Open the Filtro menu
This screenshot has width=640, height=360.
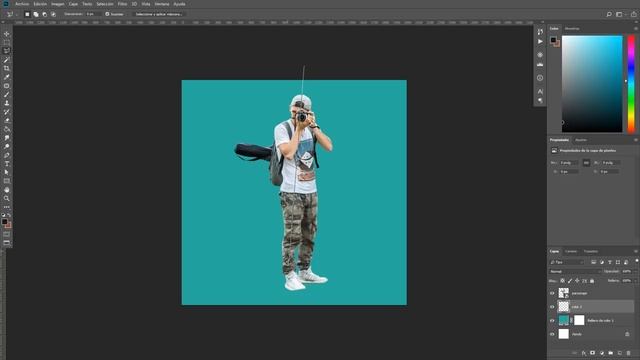click(x=122, y=4)
